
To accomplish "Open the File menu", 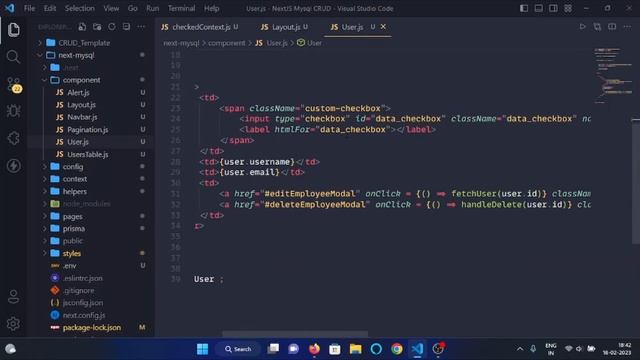I will click(29, 8).
